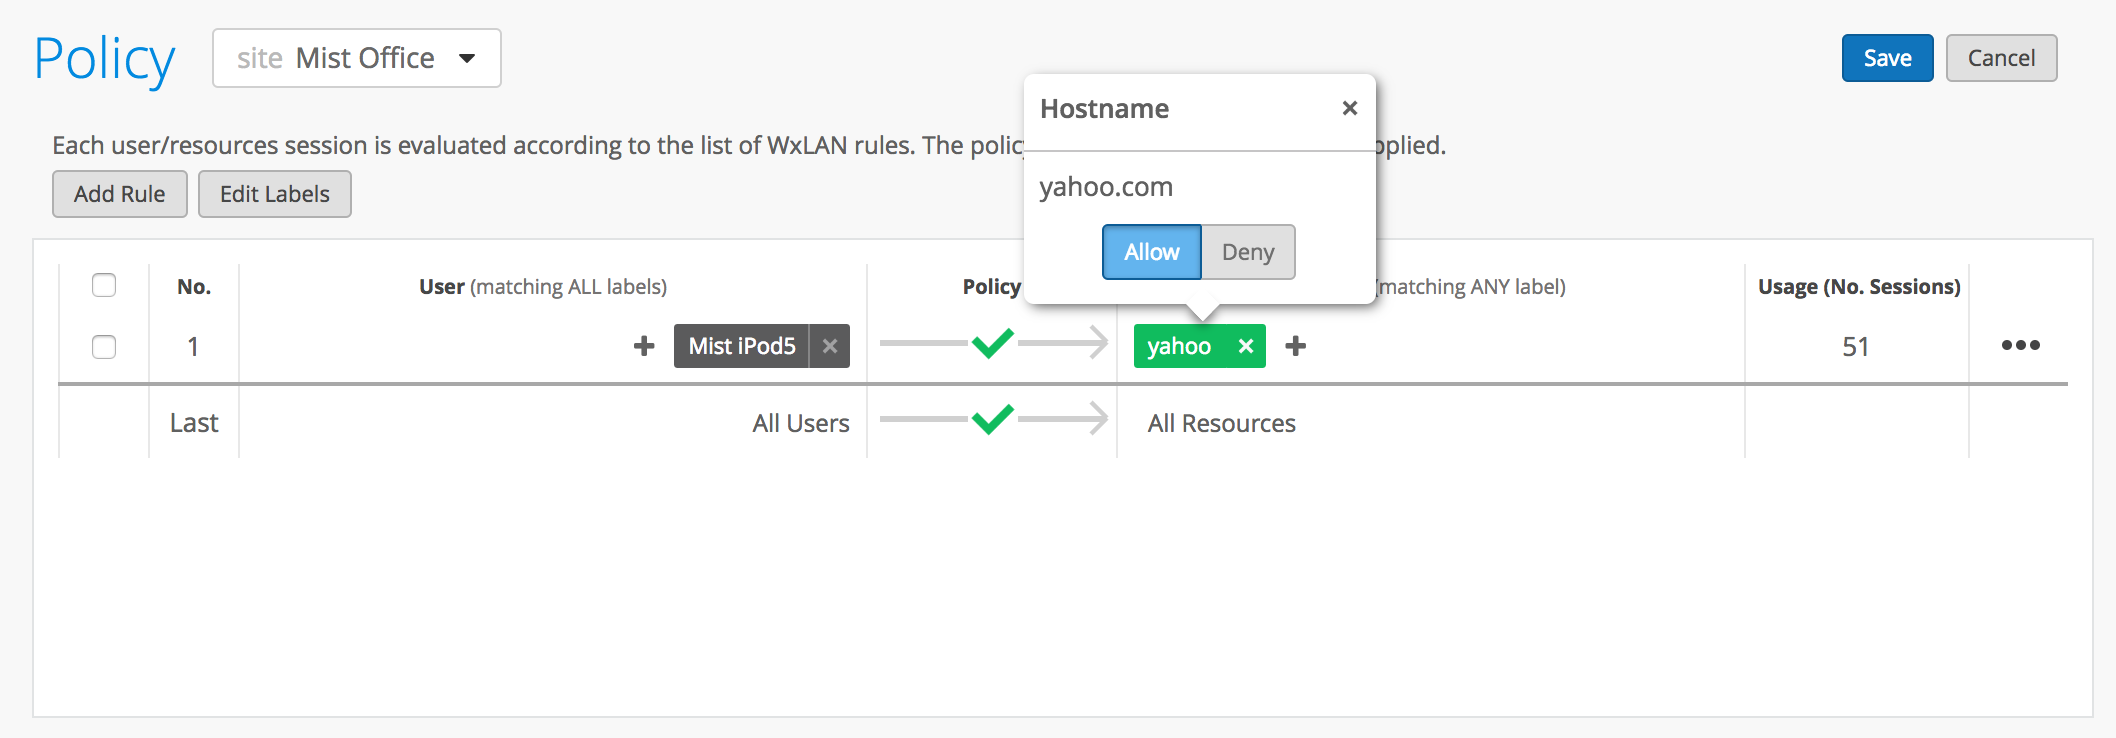
Task: Click the Edit Labels button
Action: [274, 194]
